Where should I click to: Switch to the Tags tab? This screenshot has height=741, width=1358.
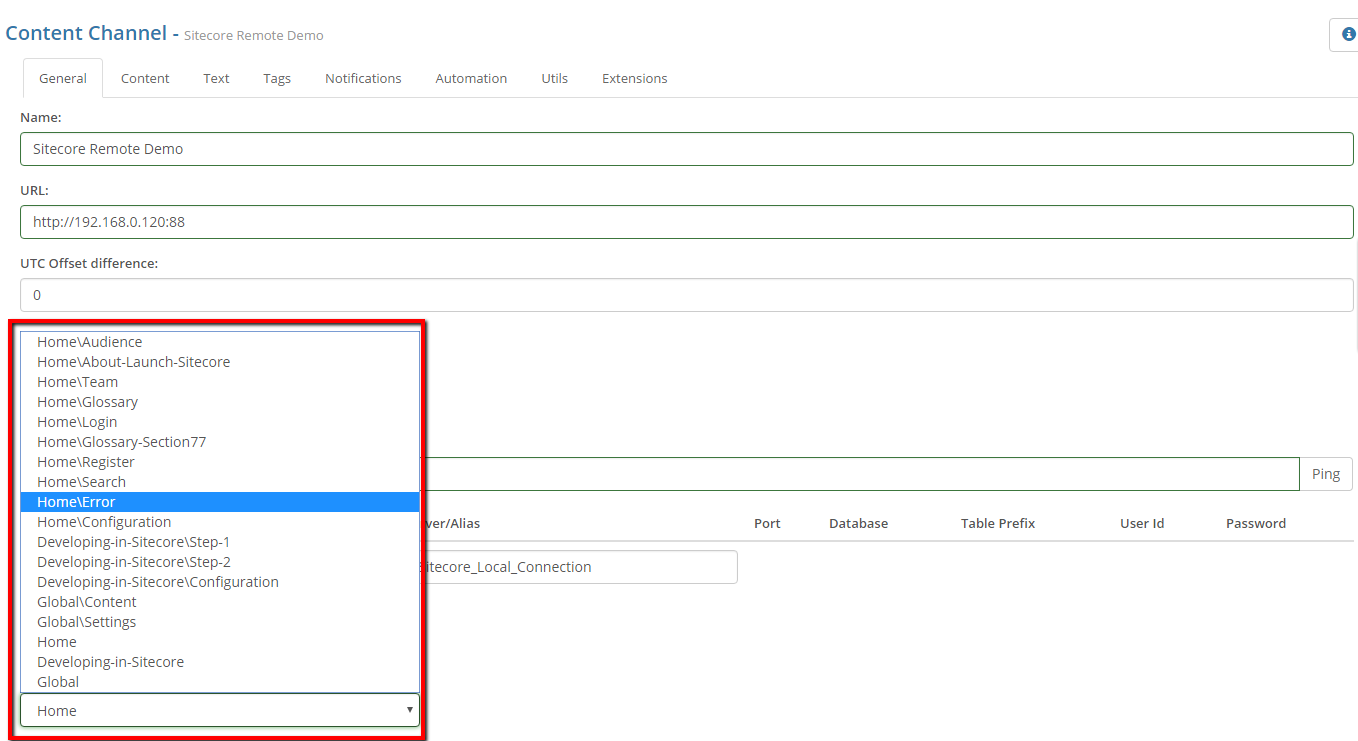point(277,78)
